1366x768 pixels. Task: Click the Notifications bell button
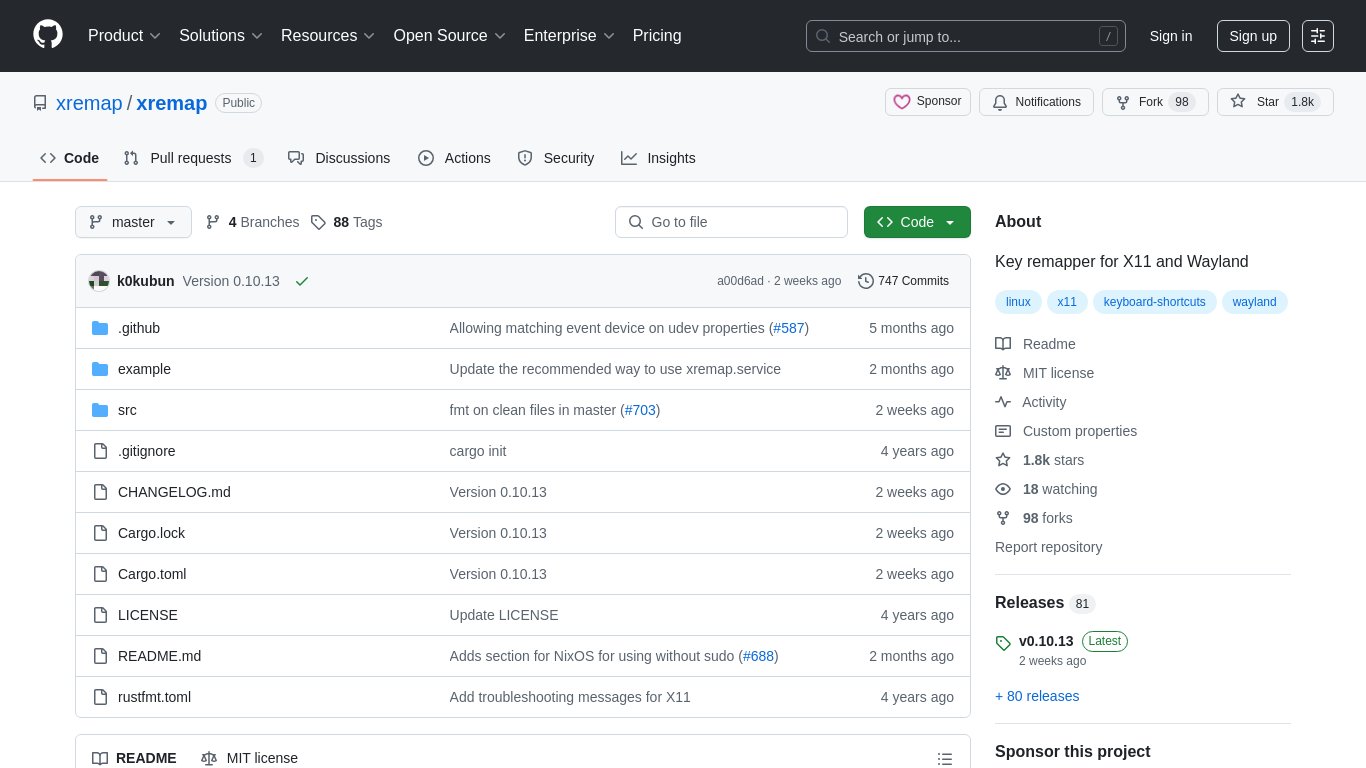(x=1037, y=102)
